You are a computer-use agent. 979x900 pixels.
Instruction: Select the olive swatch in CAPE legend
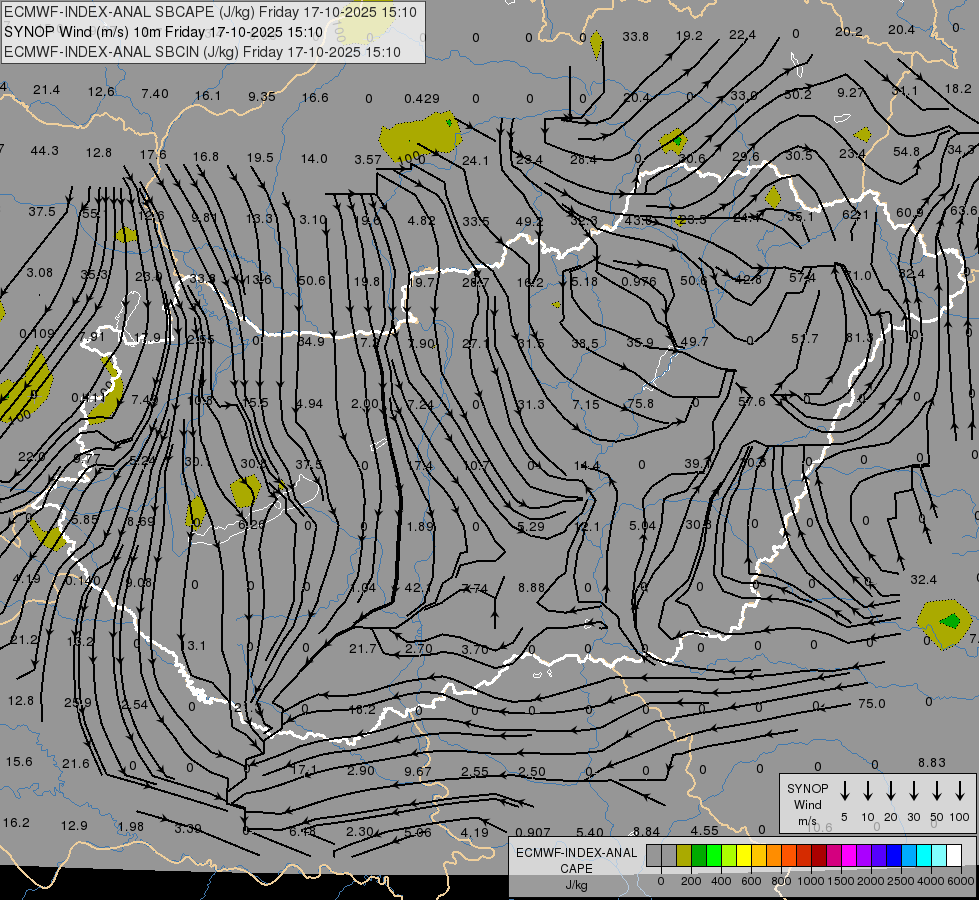pos(684,856)
